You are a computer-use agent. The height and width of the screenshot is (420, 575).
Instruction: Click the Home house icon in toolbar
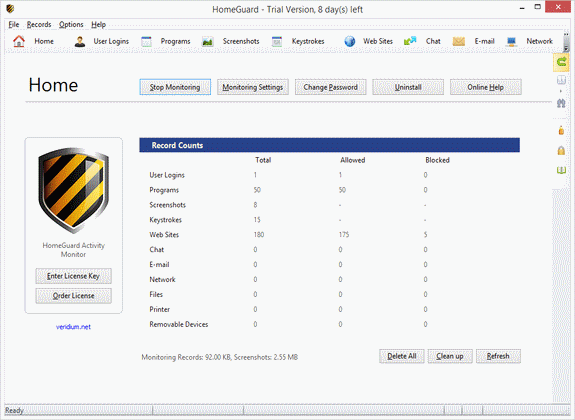(x=19, y=41)
